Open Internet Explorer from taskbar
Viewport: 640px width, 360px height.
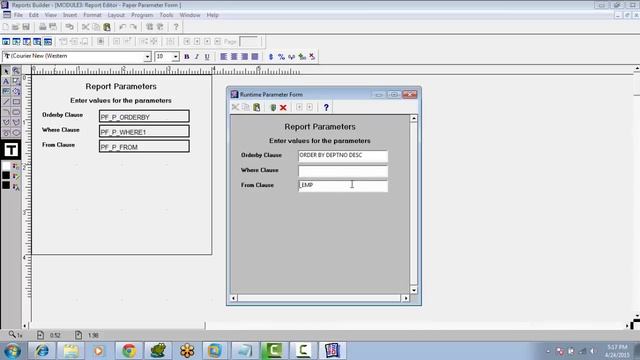pos(42,351)
